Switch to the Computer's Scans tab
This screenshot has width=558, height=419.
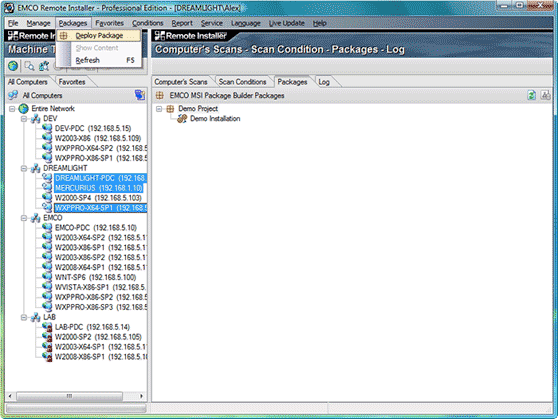(x=181, y=82)
